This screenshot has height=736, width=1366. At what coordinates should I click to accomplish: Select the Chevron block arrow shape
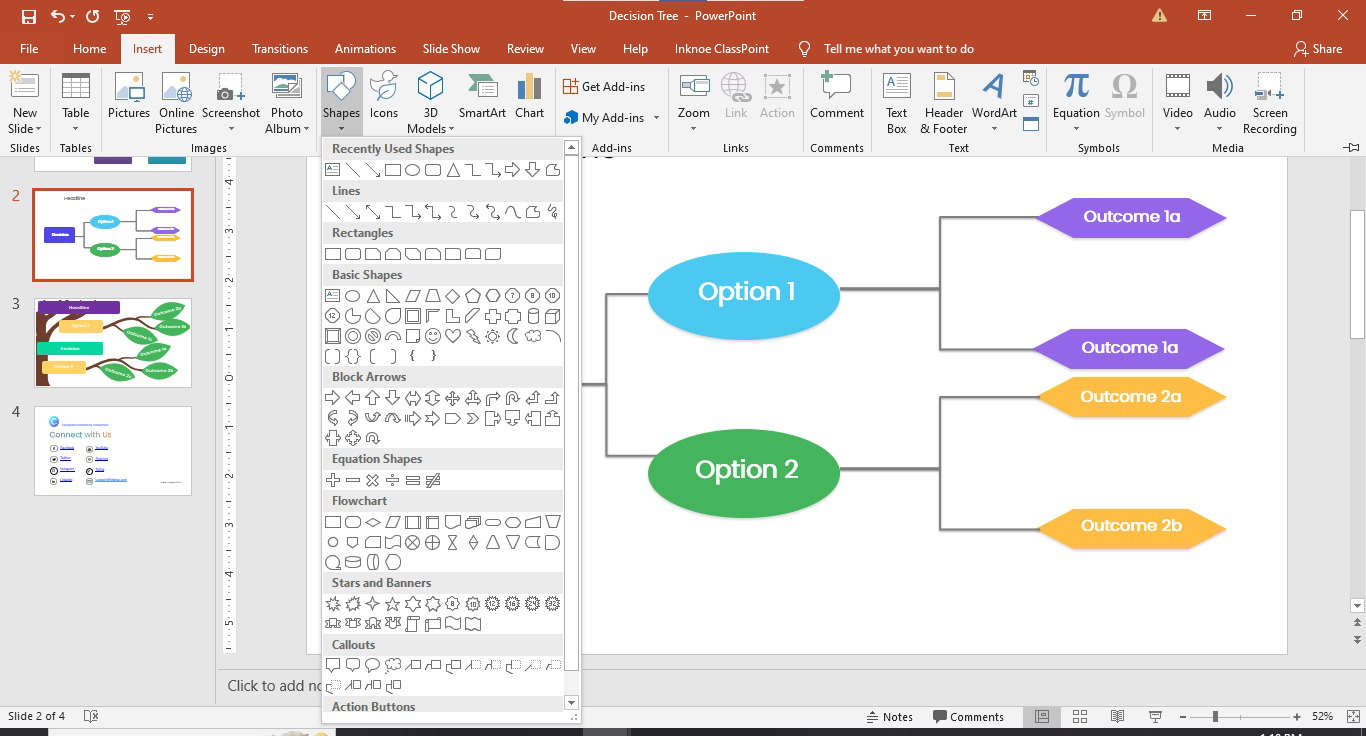[473, 418]
